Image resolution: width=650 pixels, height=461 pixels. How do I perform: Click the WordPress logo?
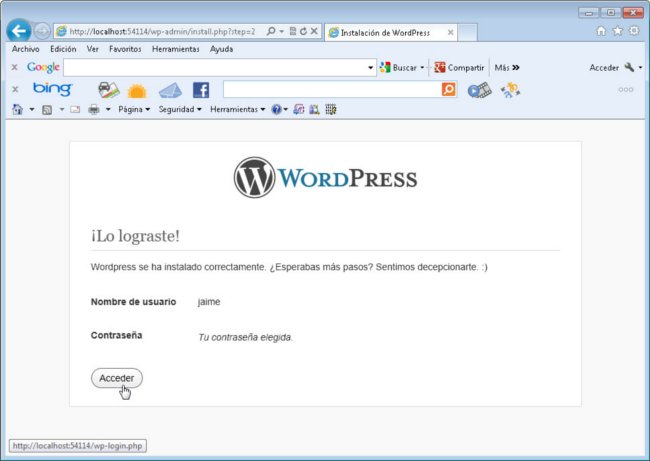pyautogui.click(x=325, y=177)
